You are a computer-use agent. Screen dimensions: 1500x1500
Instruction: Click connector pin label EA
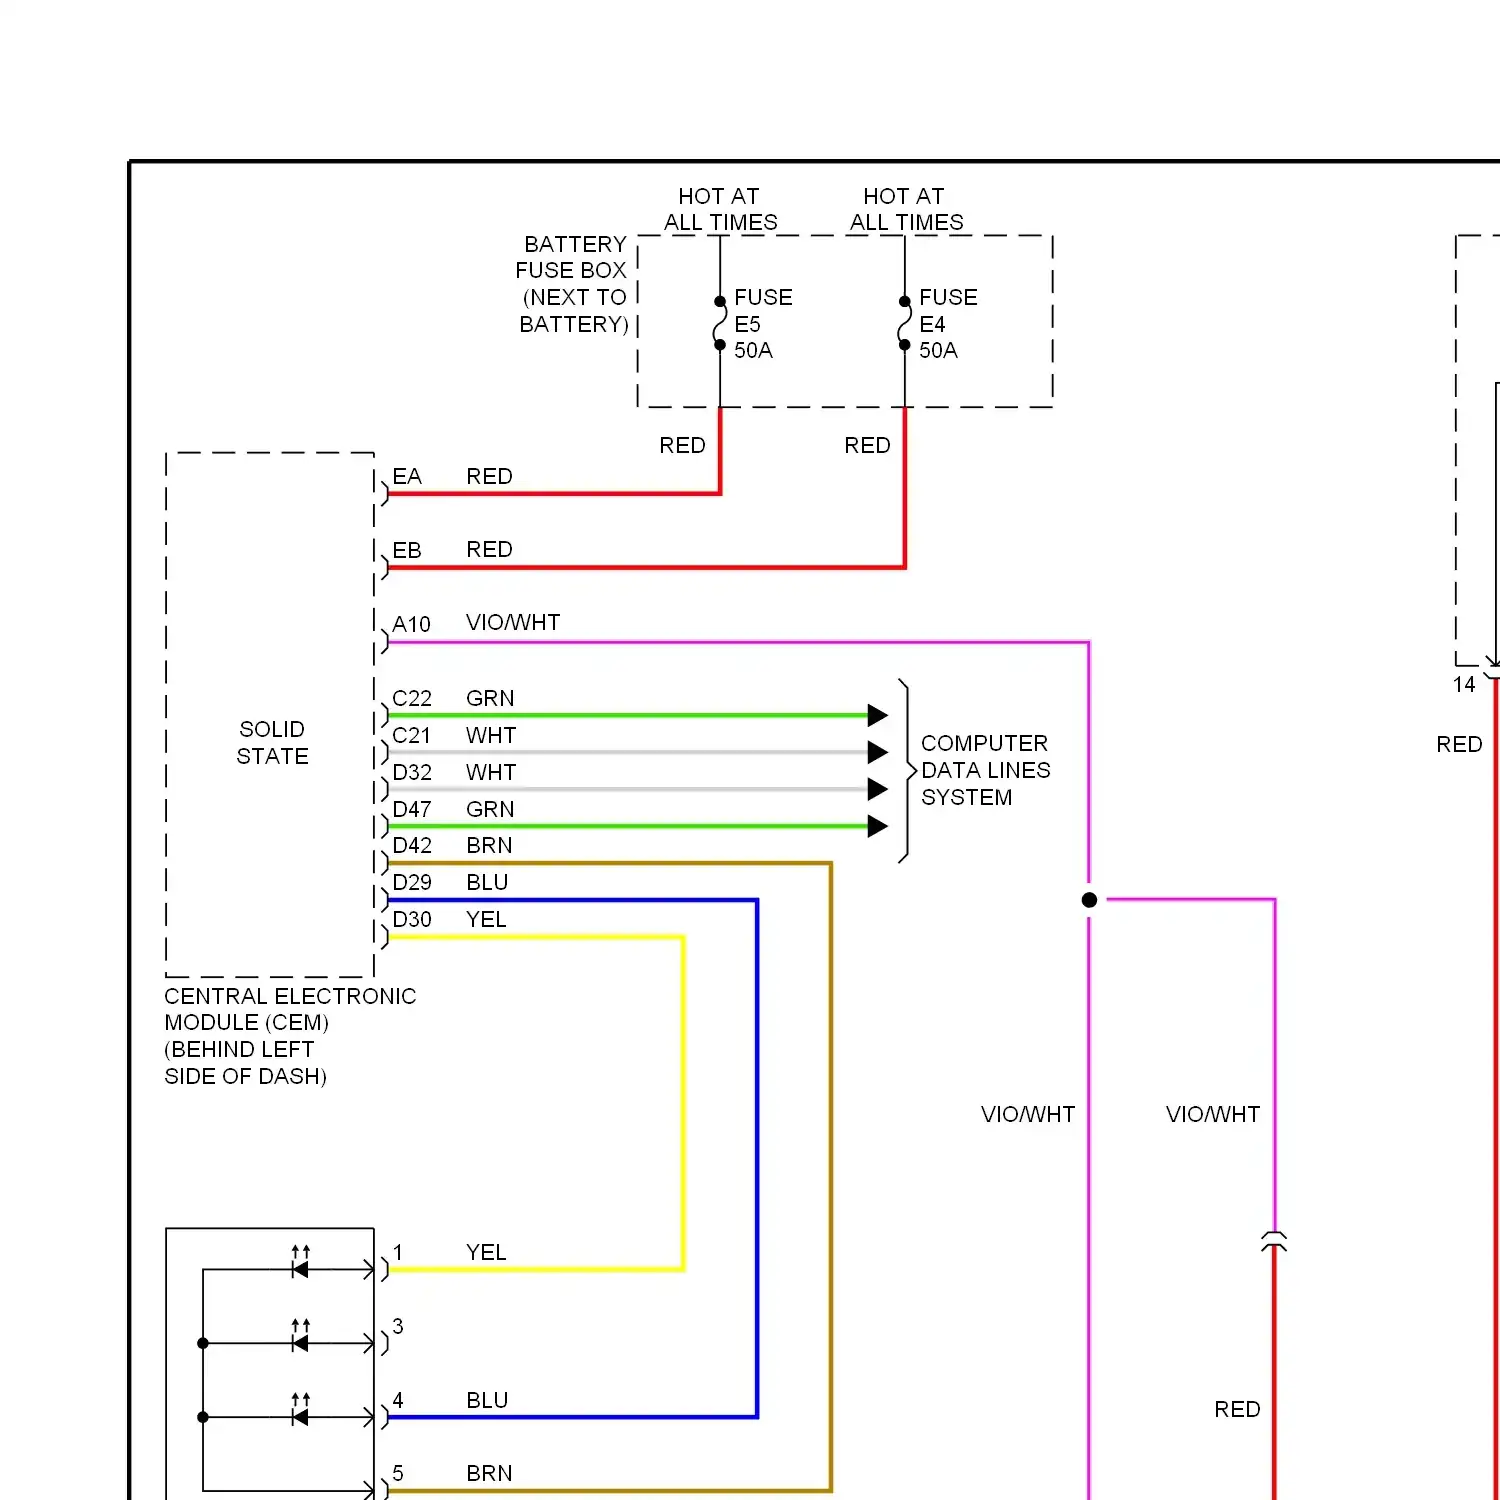pyautogui.click(x=407, y=476)
